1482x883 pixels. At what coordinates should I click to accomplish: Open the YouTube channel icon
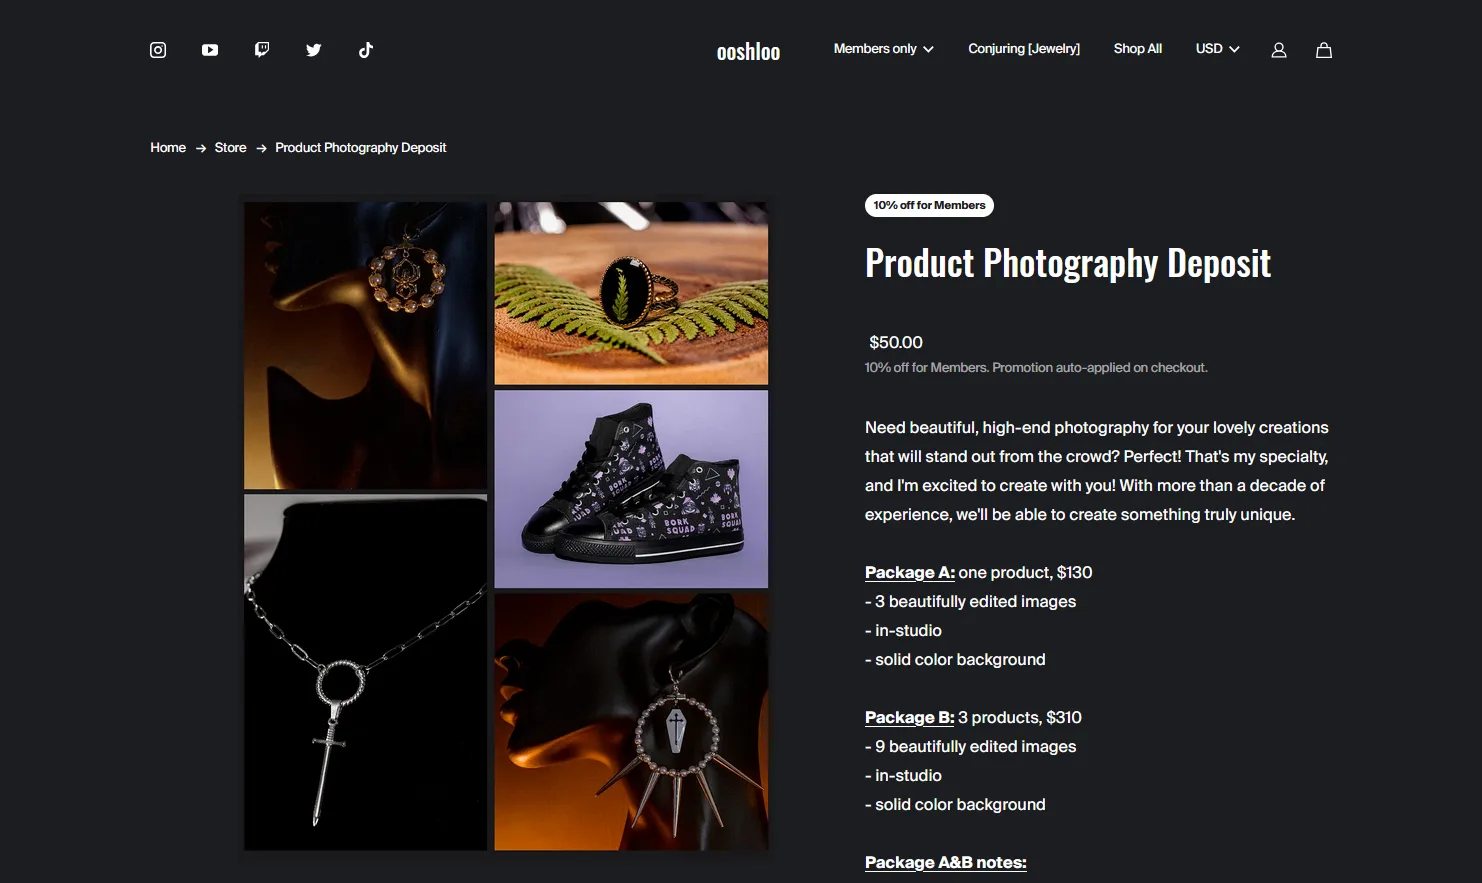click(x=210, y=50)
